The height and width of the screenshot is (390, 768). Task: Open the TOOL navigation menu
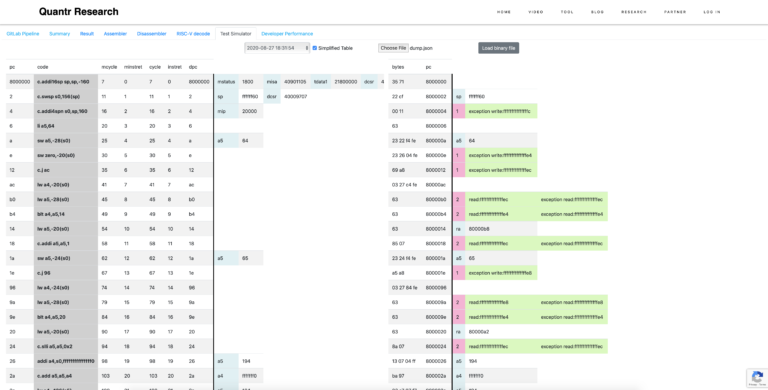[567, 12]
